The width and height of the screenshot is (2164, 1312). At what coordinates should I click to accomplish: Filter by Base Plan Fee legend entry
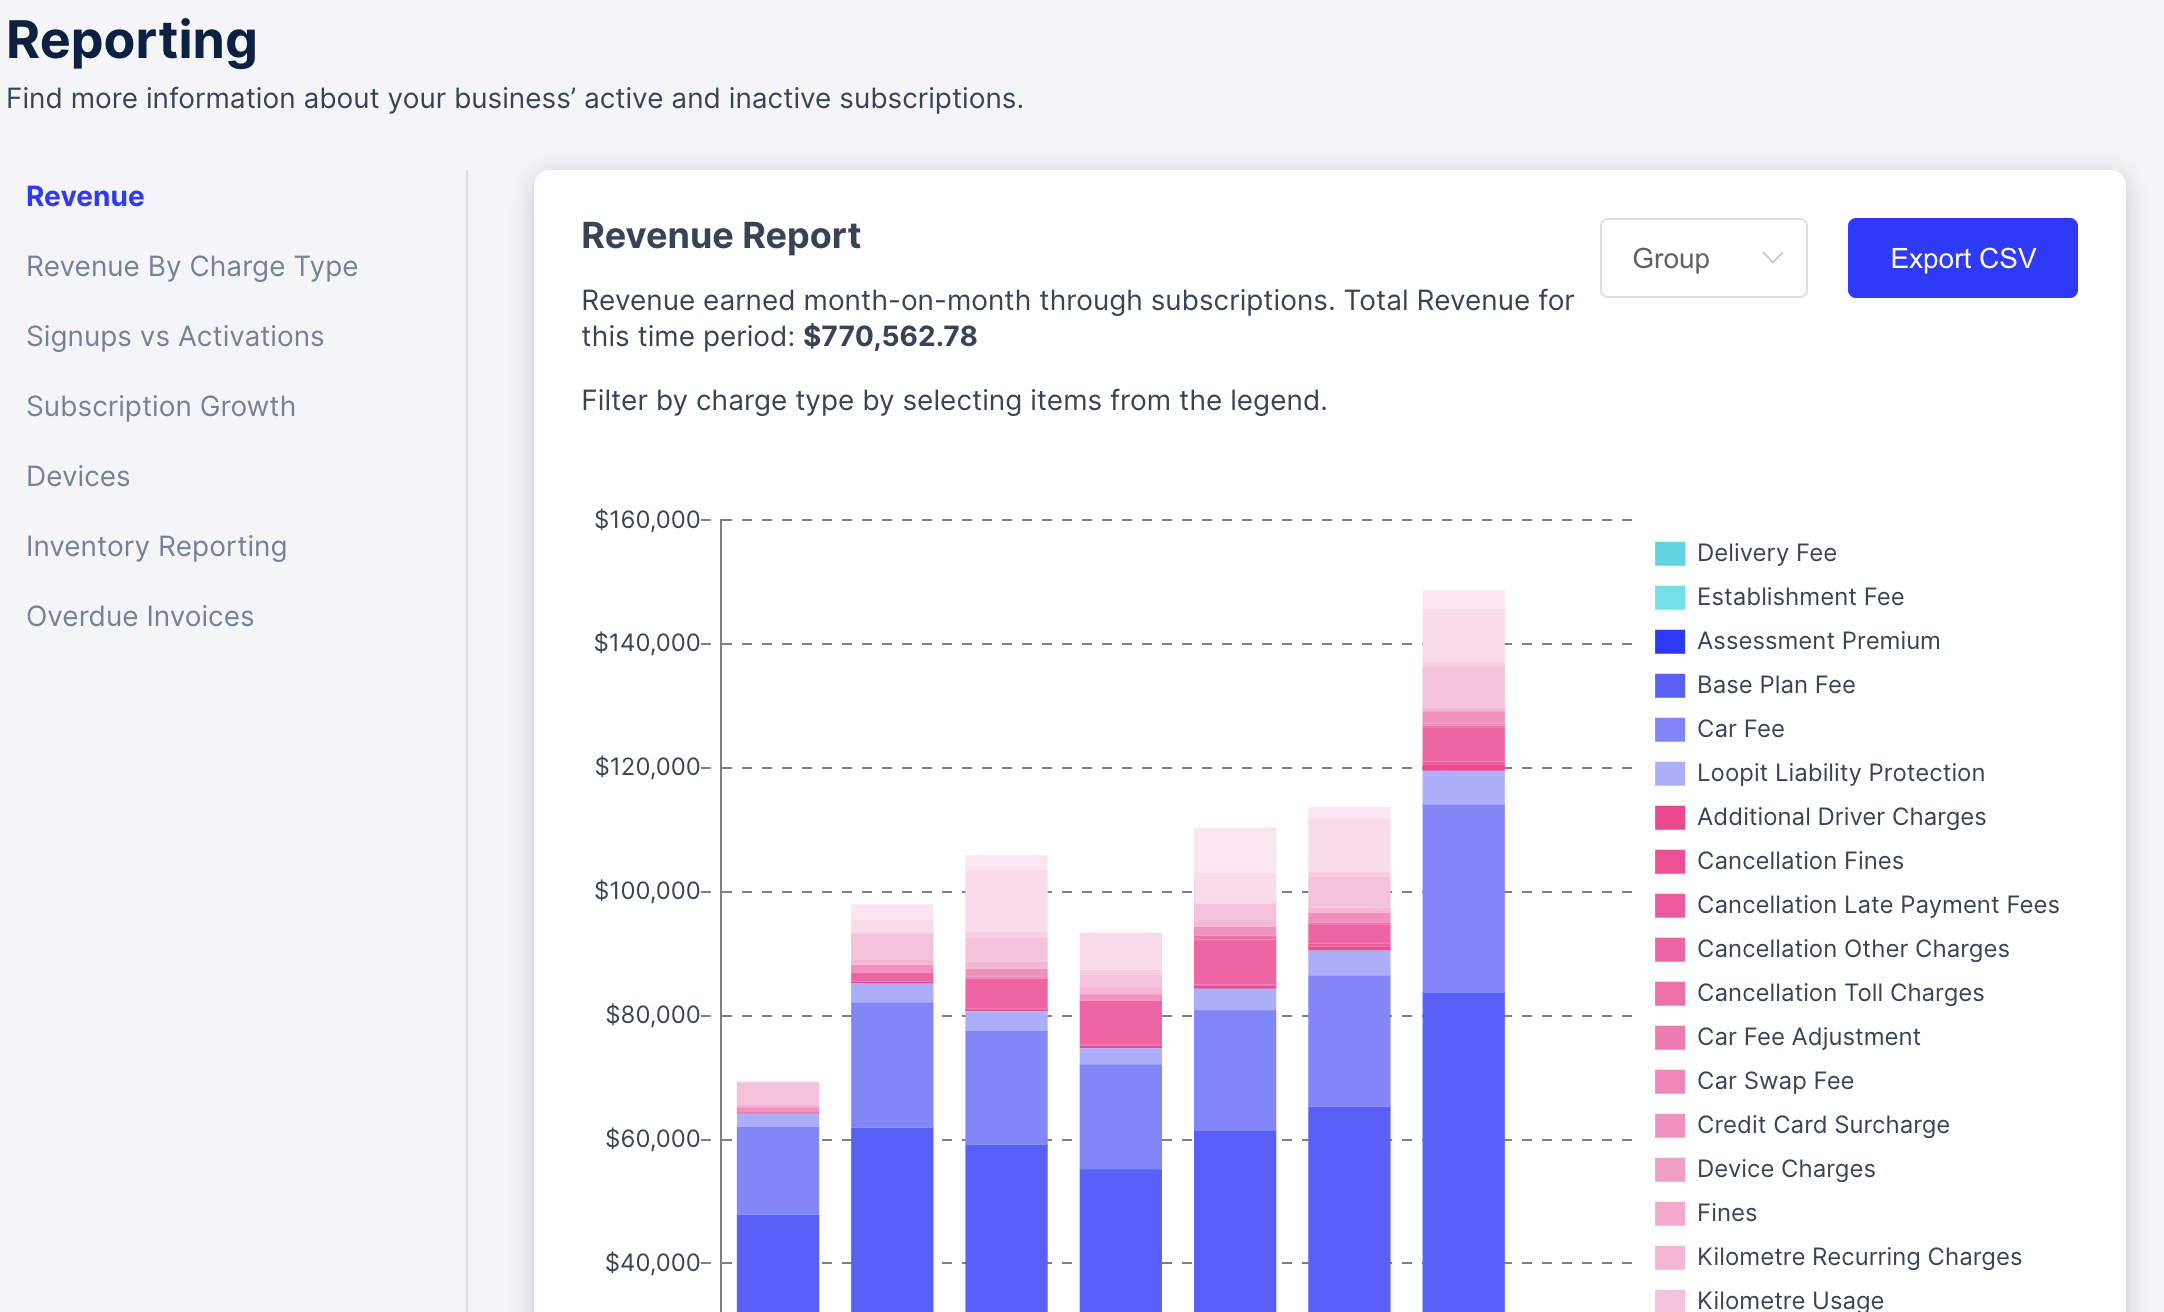(1775, 685)
